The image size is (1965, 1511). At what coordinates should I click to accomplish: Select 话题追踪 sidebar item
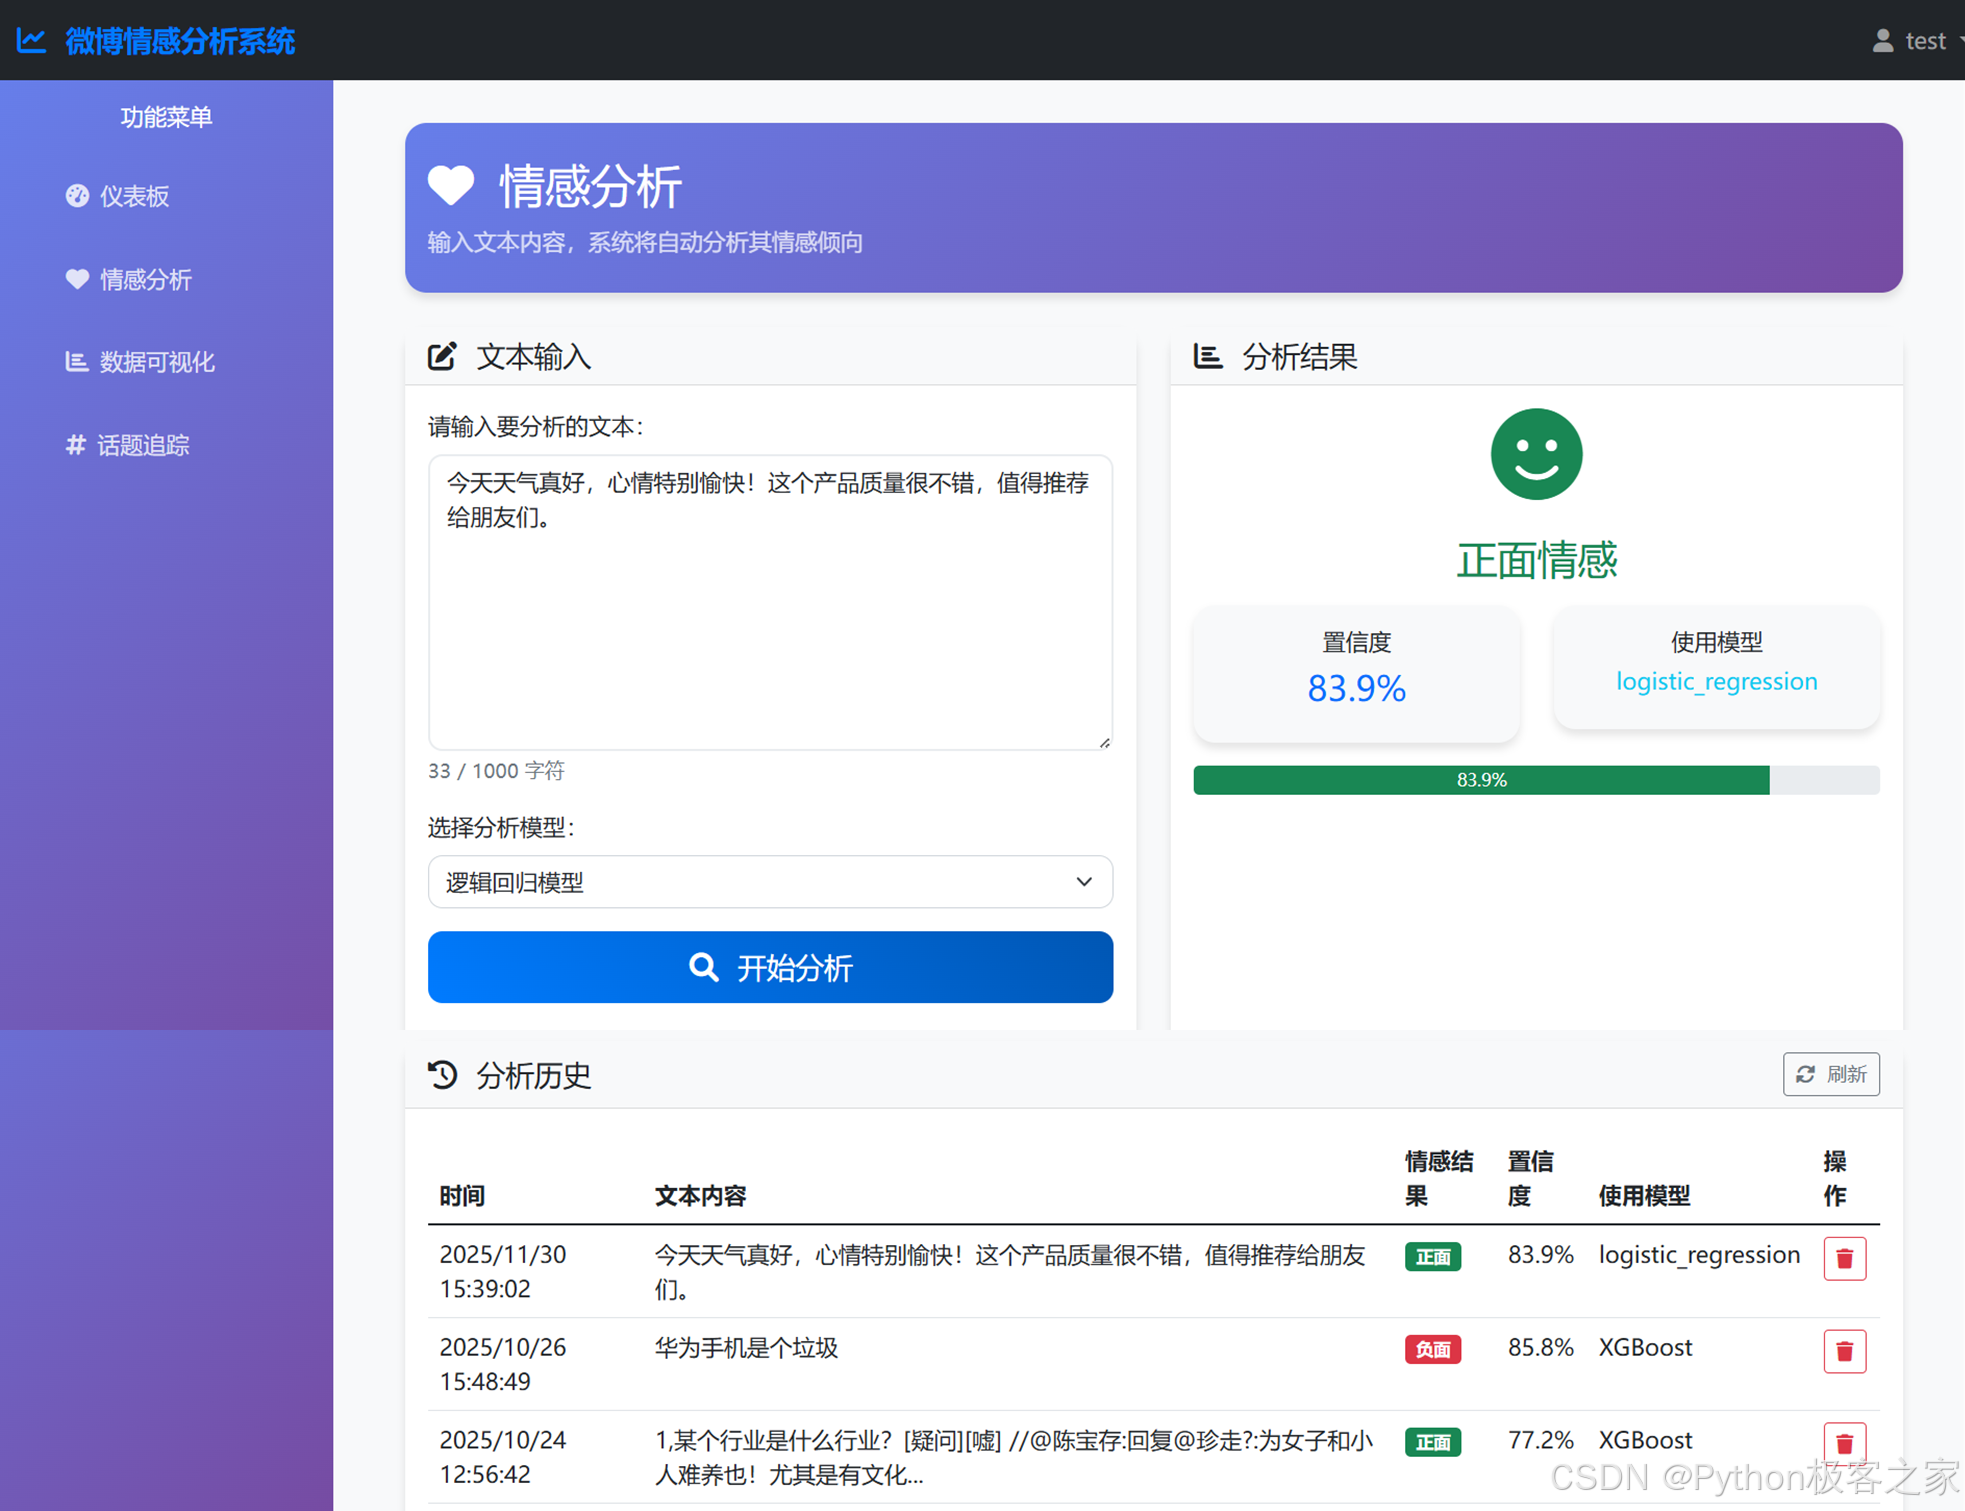point(142,445)
